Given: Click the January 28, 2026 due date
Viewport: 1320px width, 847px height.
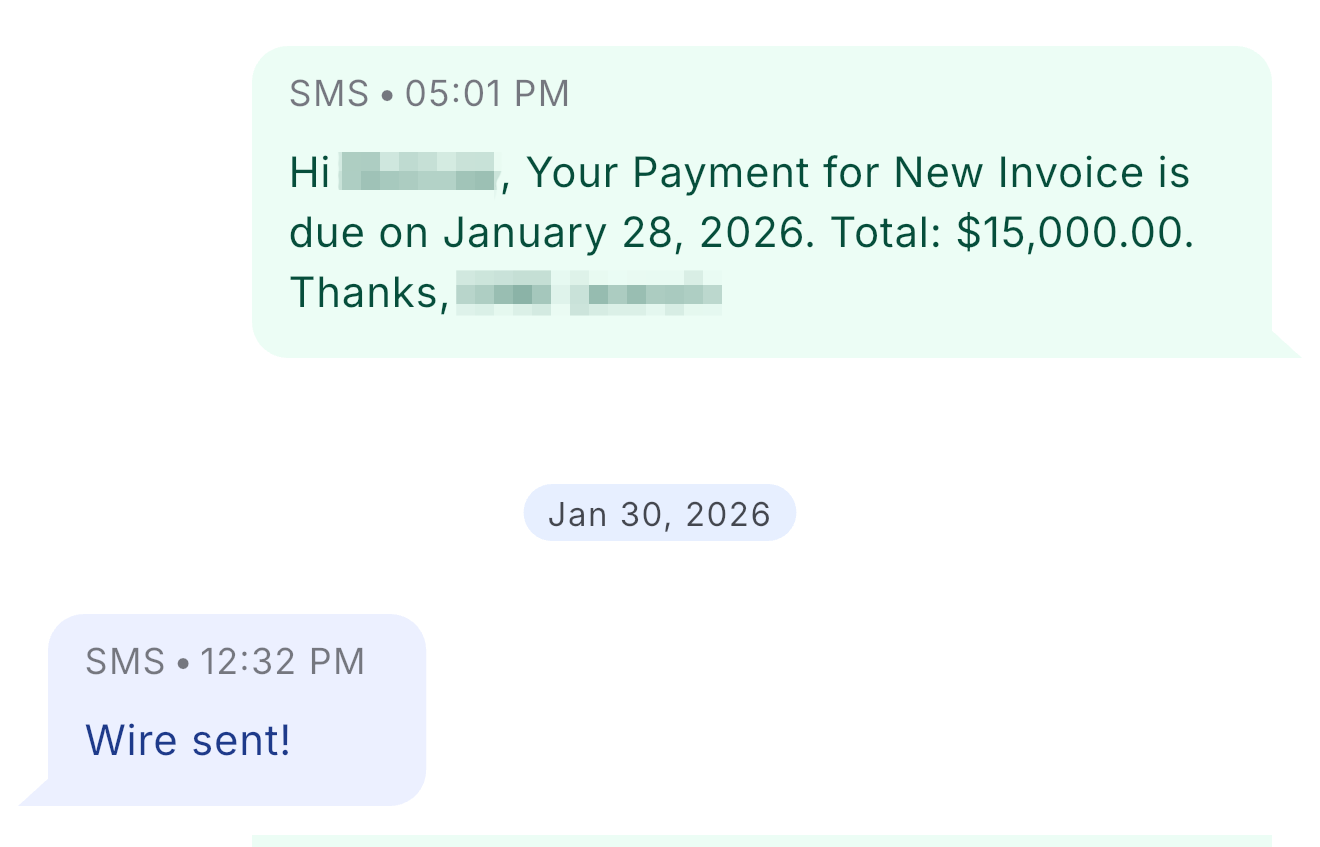Looking at the screenshot, I should click(x=624, y=233).
